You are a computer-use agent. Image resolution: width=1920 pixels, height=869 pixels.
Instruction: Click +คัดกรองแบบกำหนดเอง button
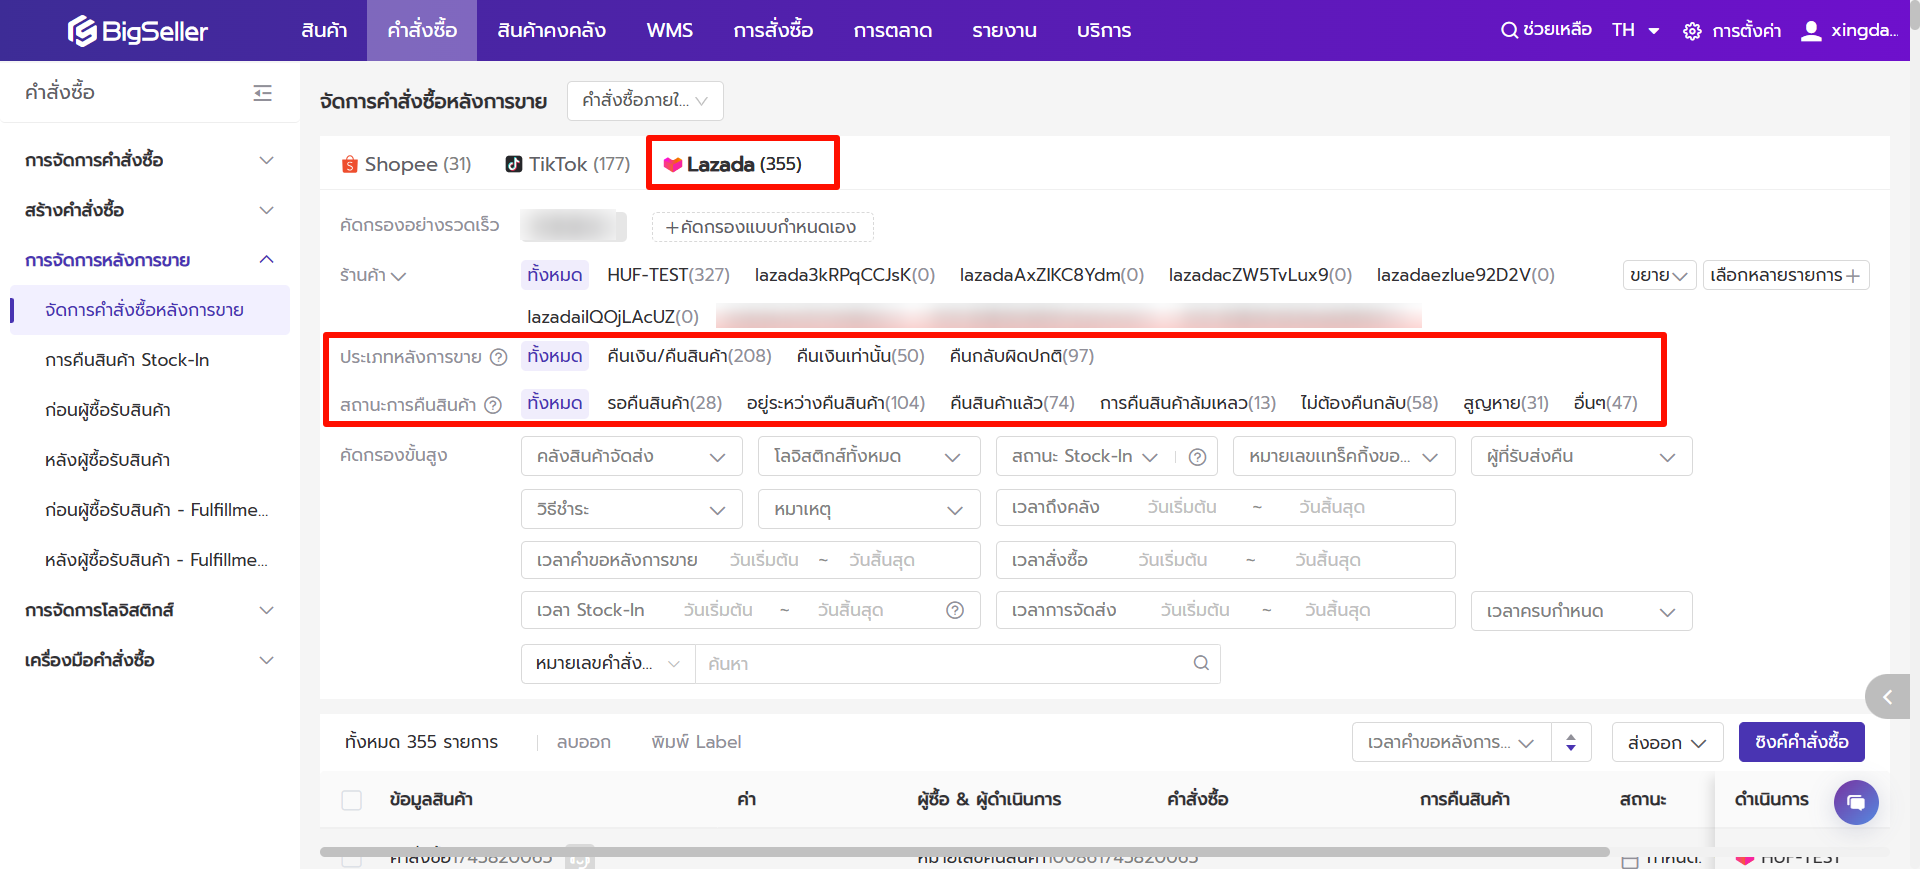(x=762, y=227)
